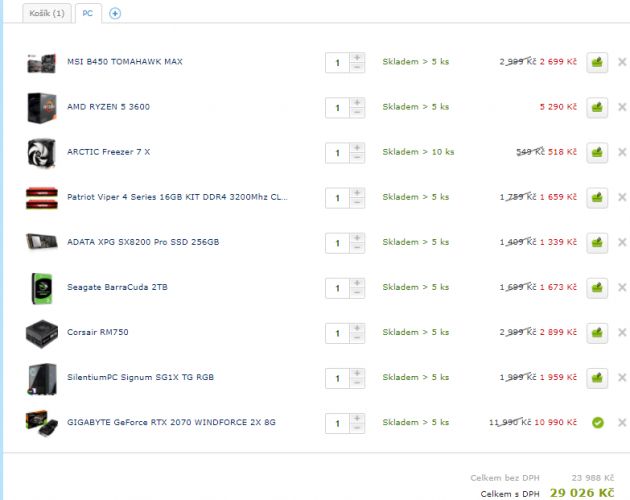Add Patriot Viper 4 RAM to cart

pos(597,197)
